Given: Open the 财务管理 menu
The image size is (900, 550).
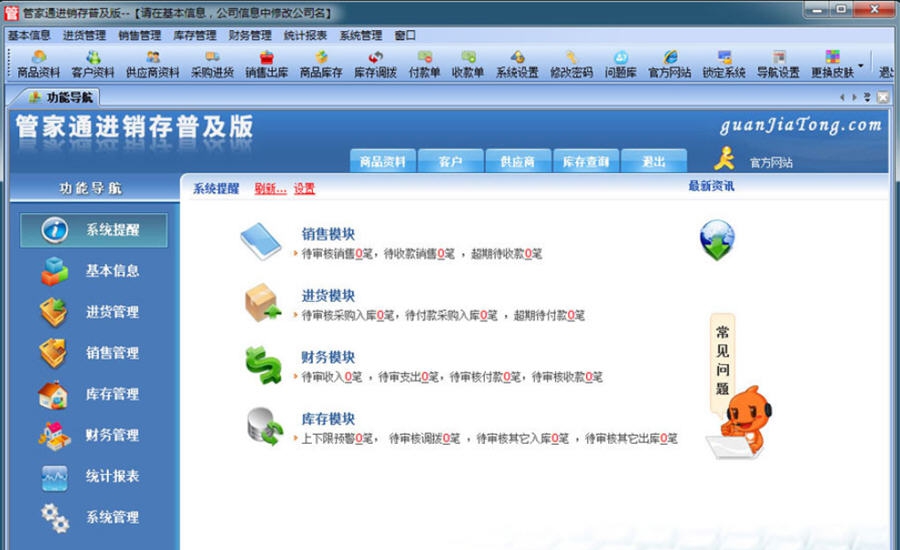Looking at the screenshot, I should pos(250,36).
